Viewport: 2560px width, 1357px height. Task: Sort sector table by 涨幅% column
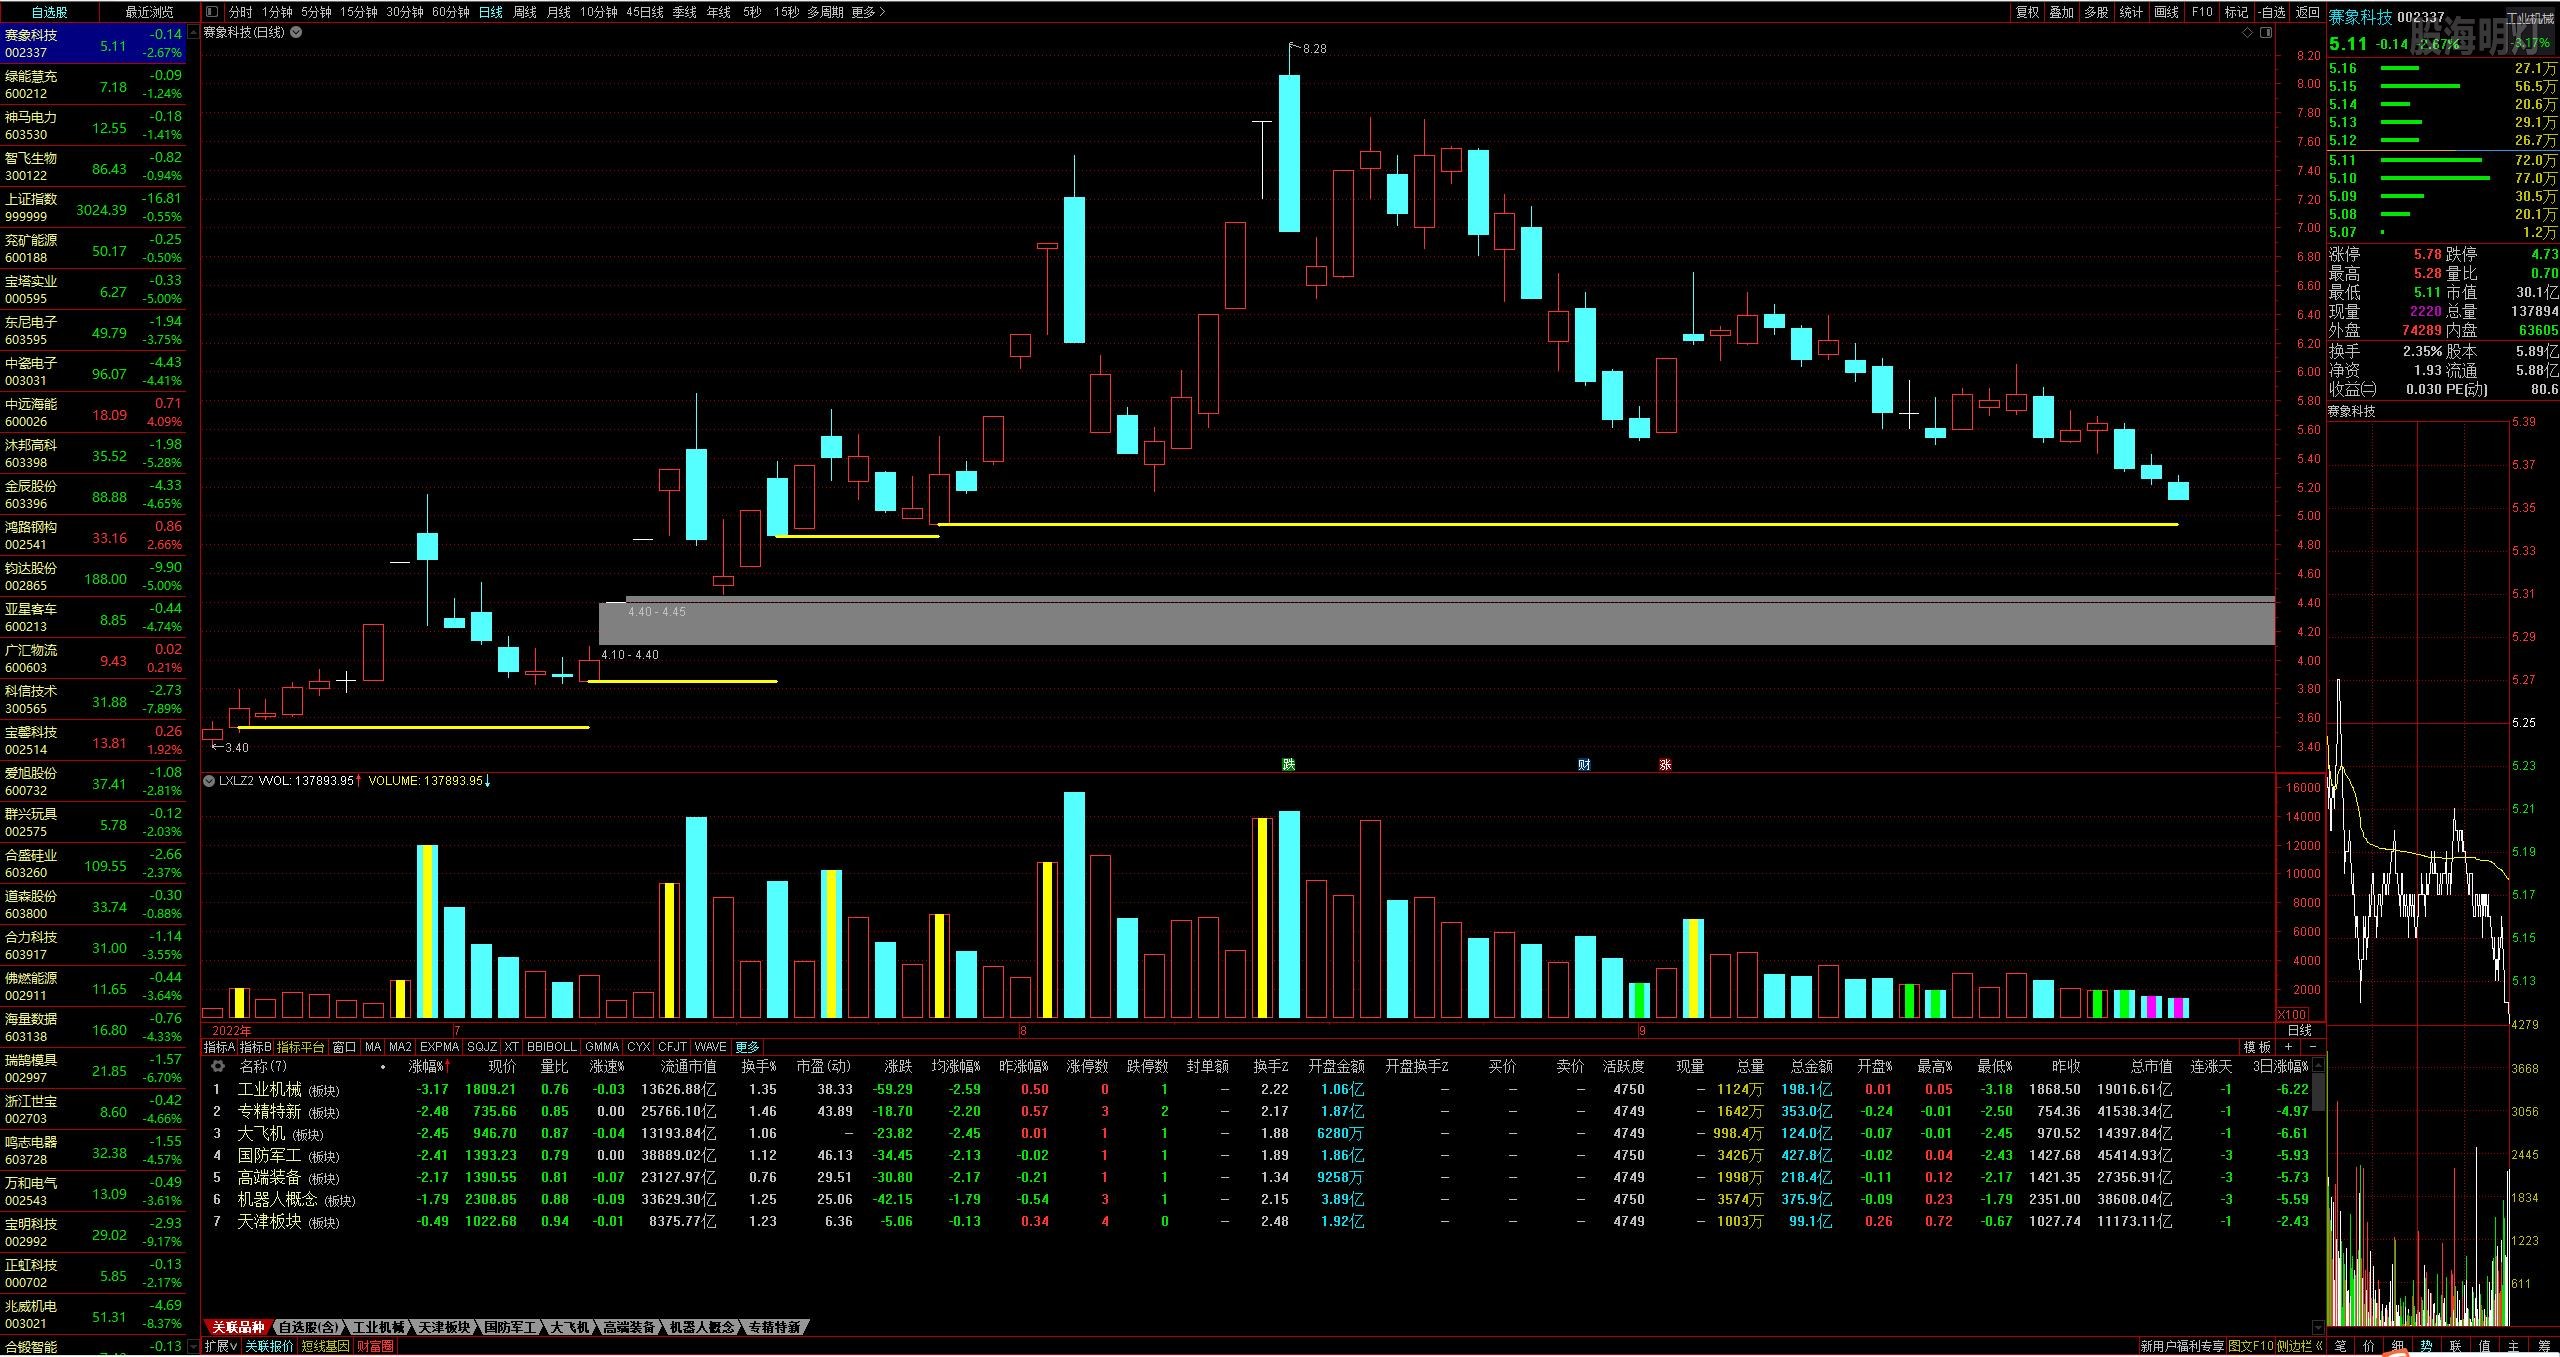tap(429, 1067)
